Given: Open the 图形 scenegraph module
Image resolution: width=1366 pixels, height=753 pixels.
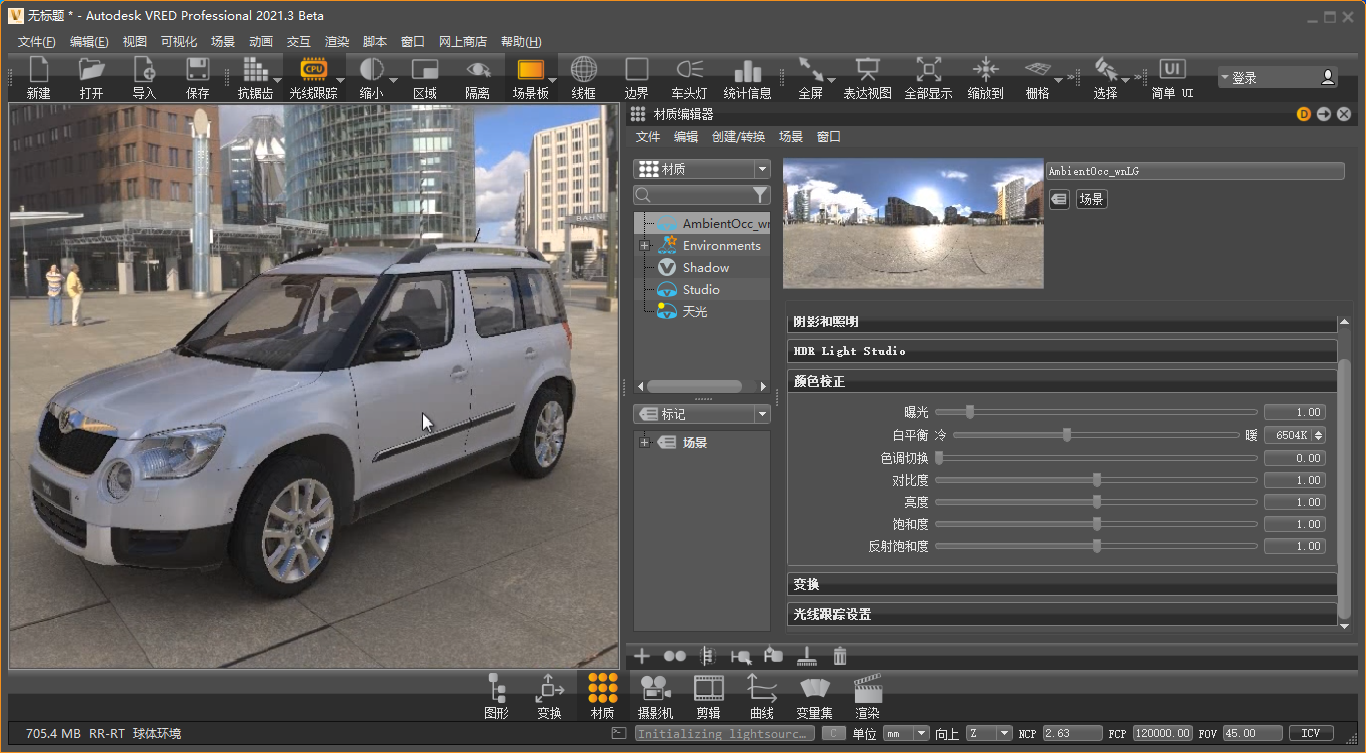Looking at the screenshot, I should (496, 696).
